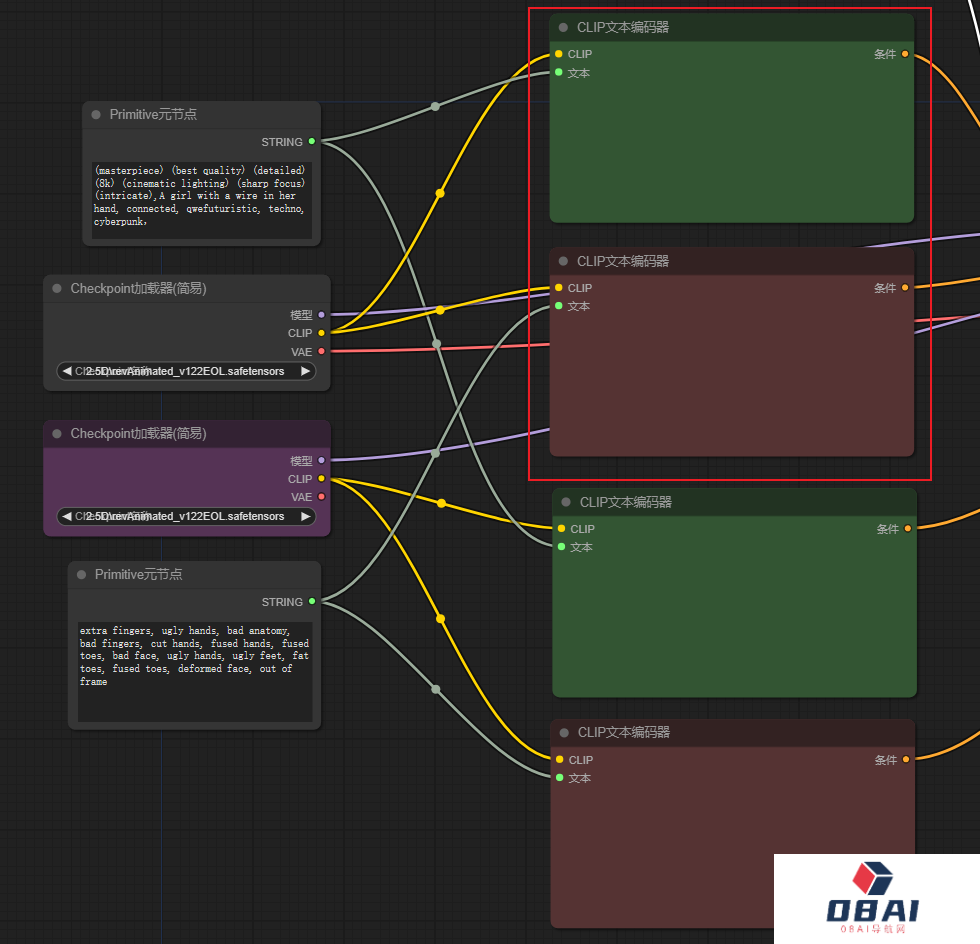The image size is (980, 944).
Task: Click the 模型 output port on purple Checkpoint加载器
Action: (321, 461)
